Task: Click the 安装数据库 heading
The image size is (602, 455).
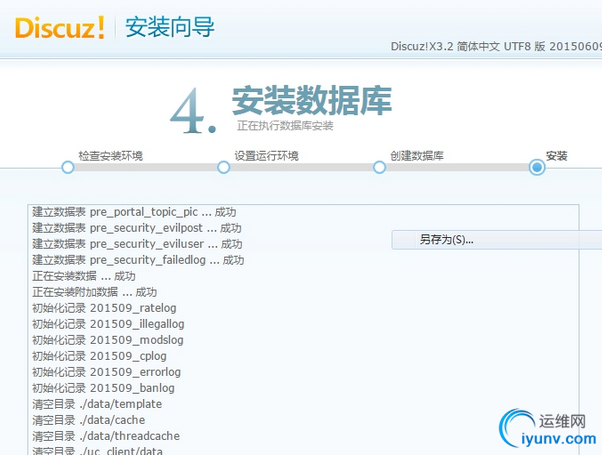Action: 312,101
